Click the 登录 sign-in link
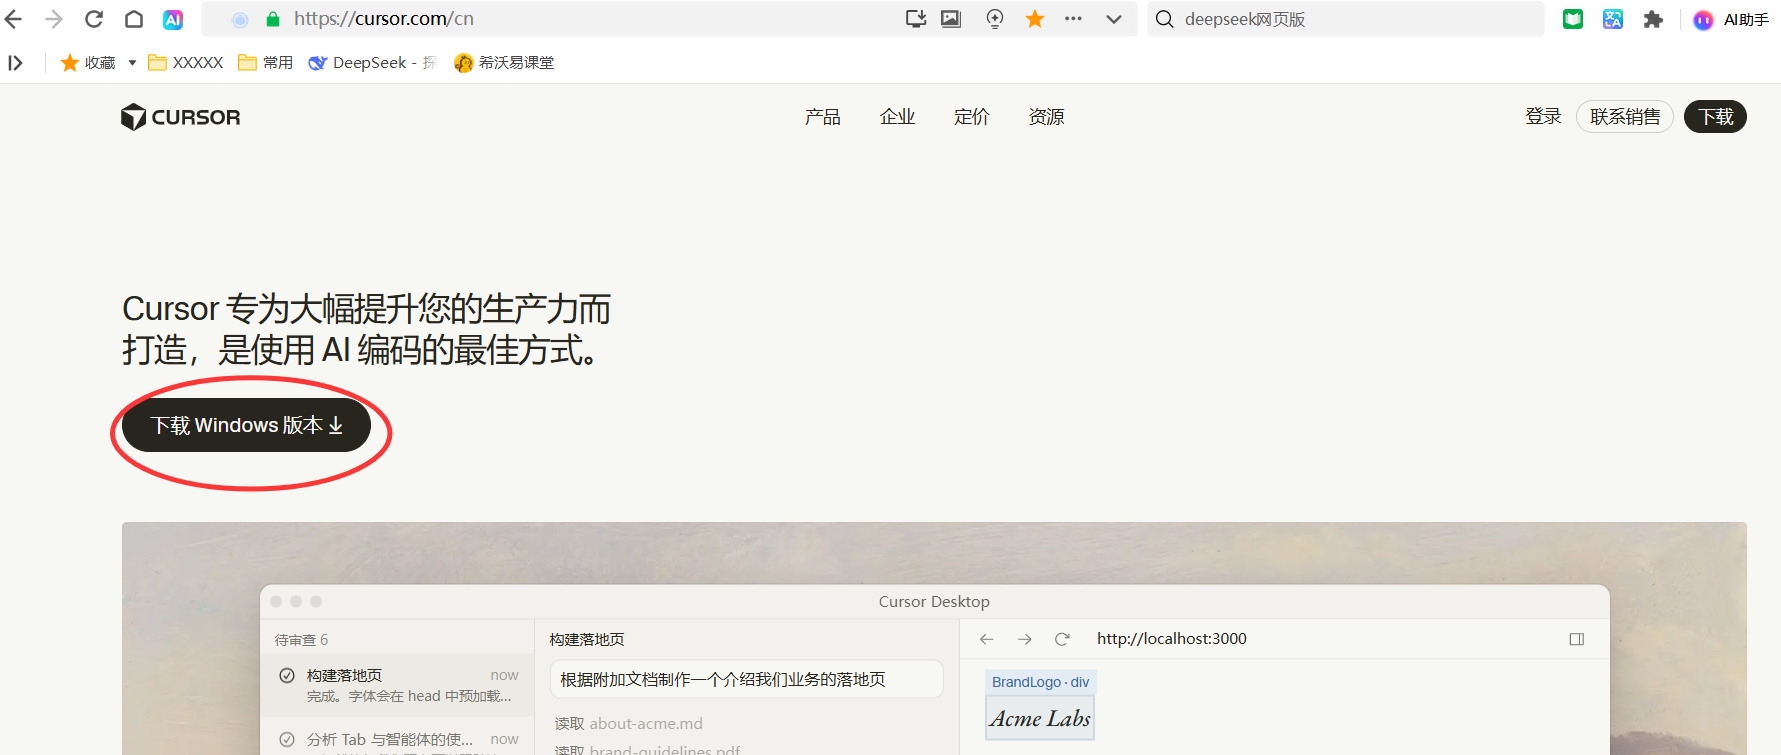This screenshot has width=1781, height=755. coord(1543,117)
